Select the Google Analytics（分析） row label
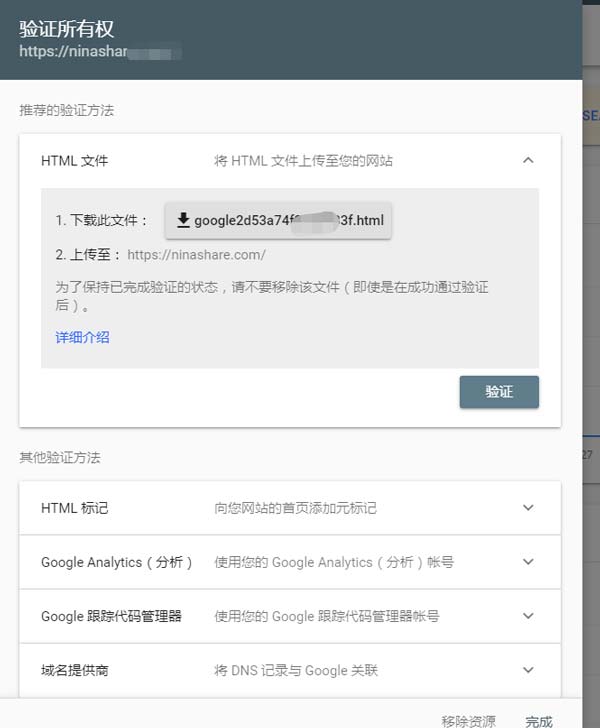This screenshot has height=728, width=600. pos(117,562)
